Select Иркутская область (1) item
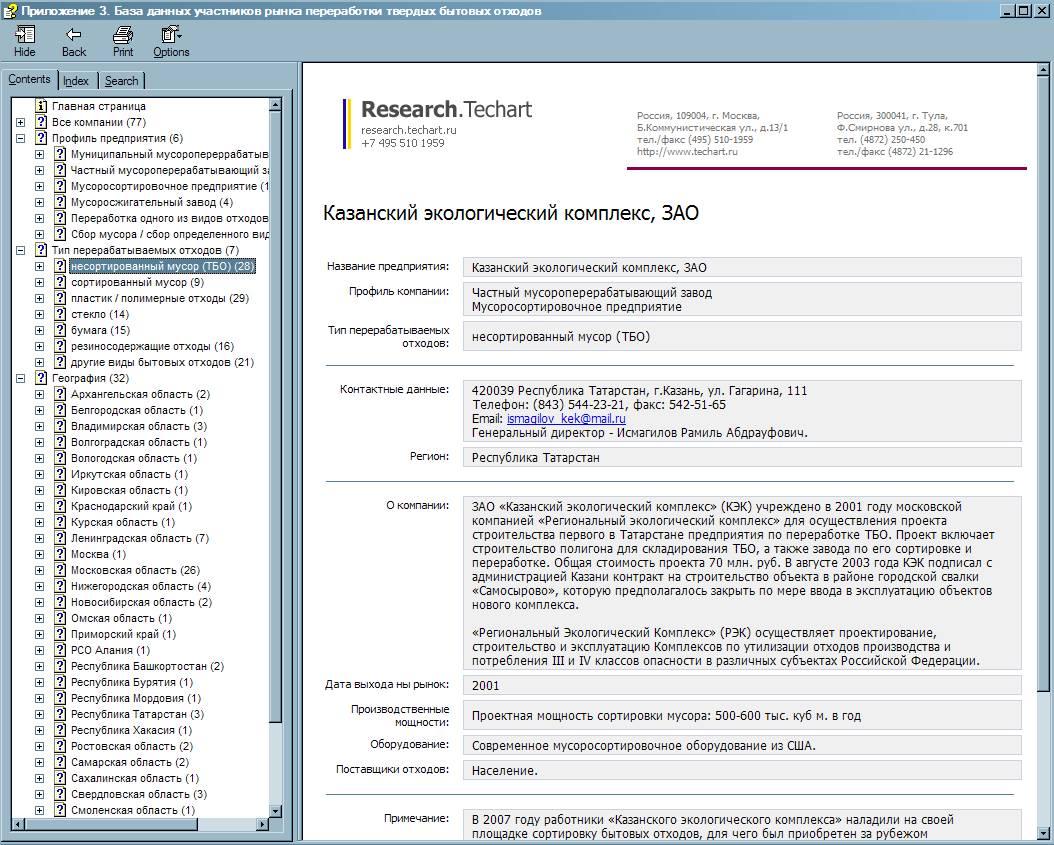 (130, 474)
